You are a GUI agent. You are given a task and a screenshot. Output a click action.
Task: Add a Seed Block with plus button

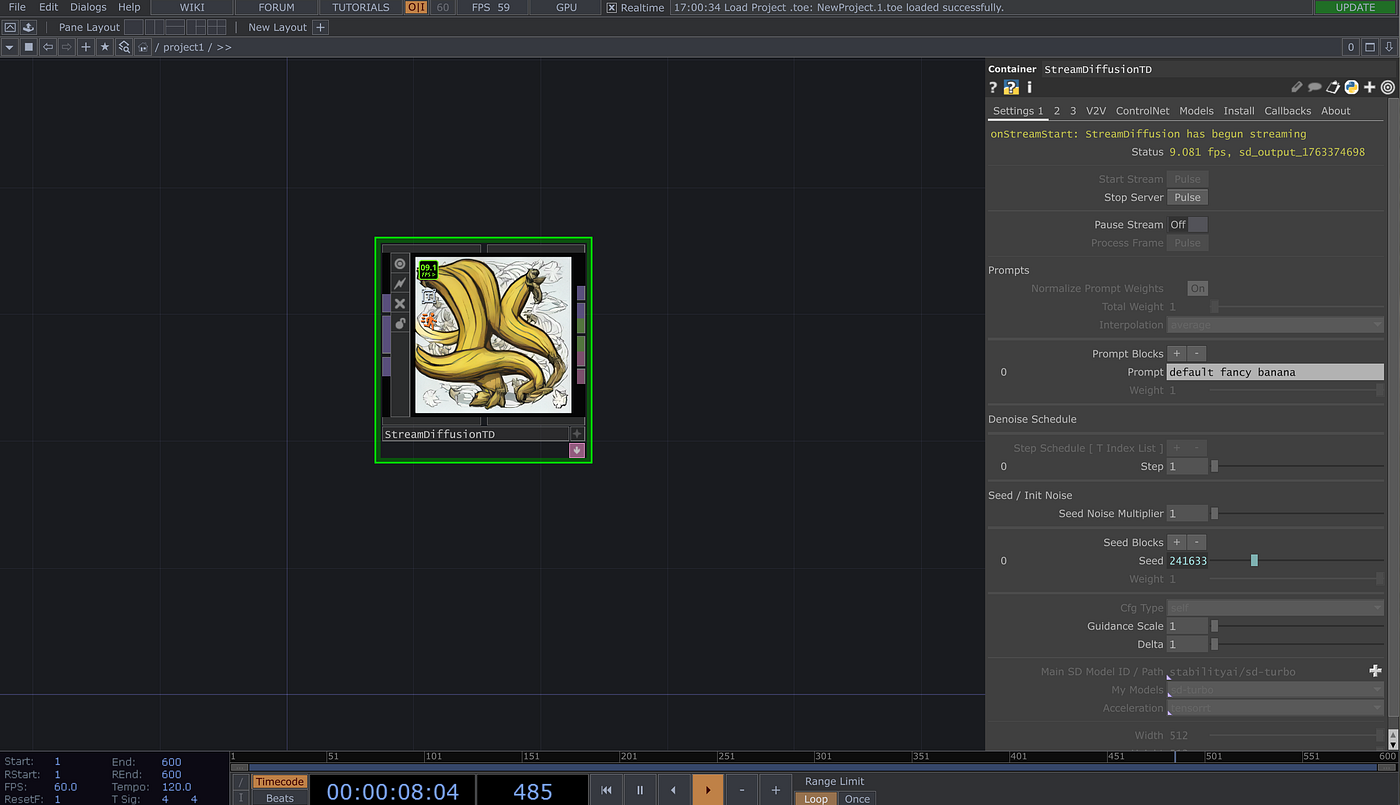1177,542
